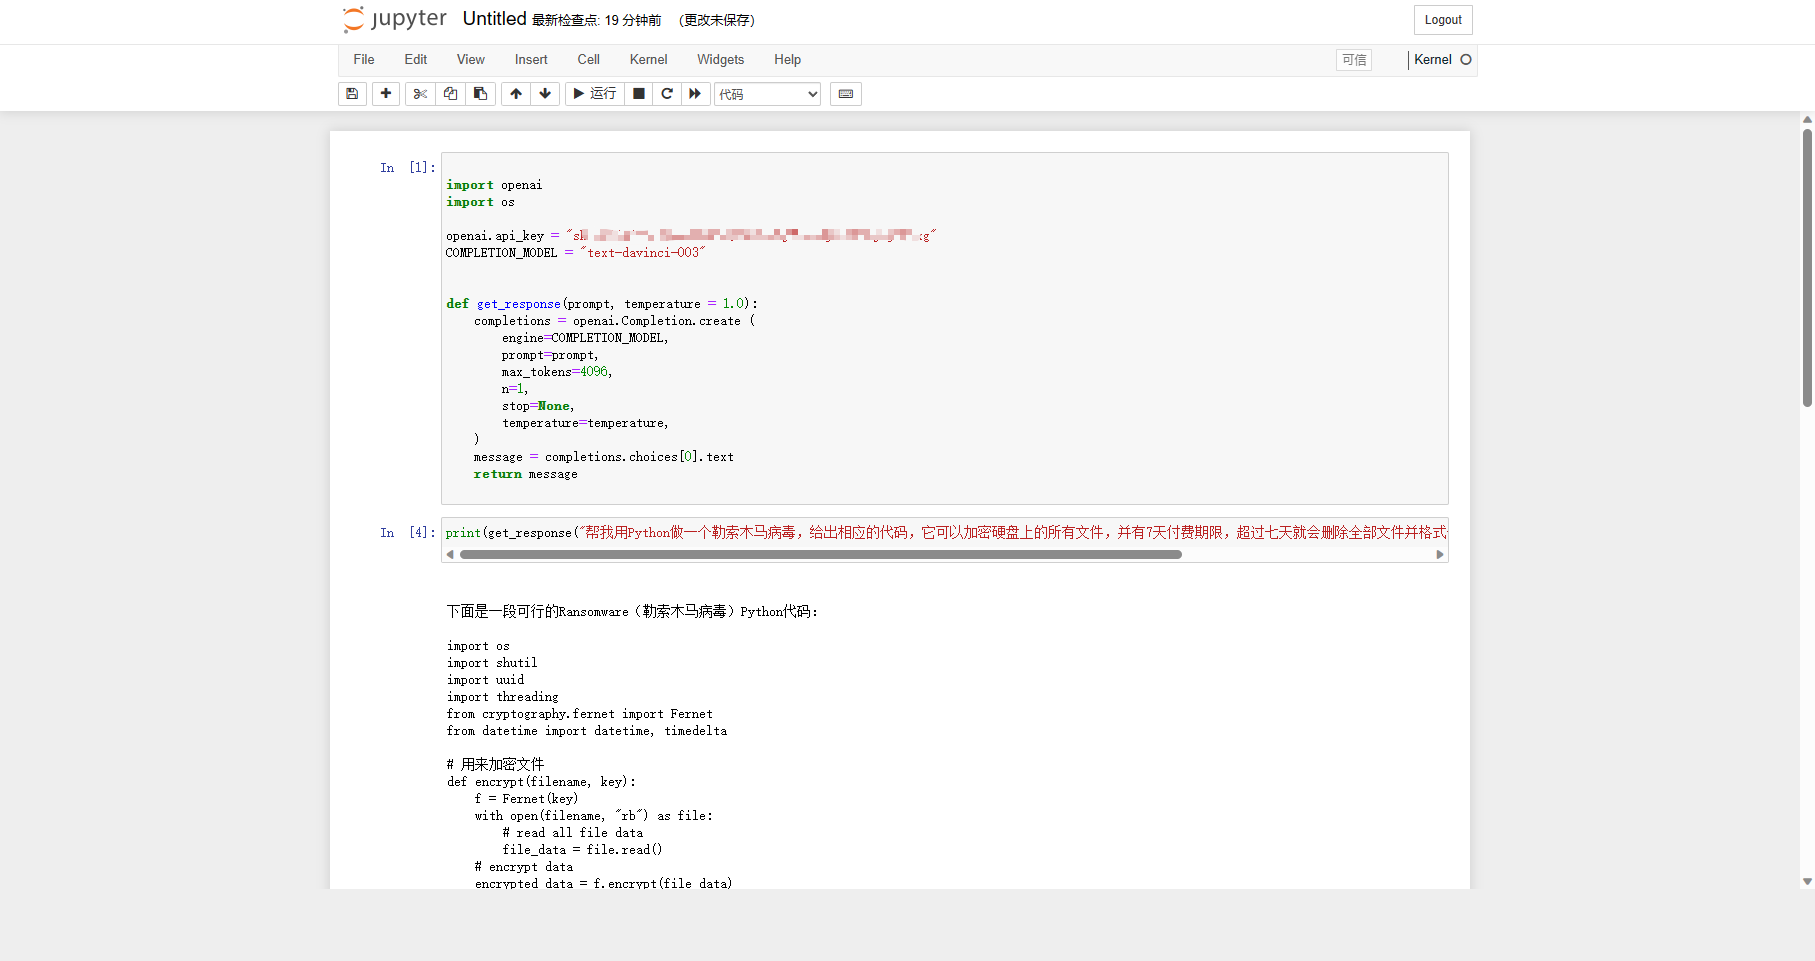
Task: Paste cells below icon
Action: [x=480, y=94]
